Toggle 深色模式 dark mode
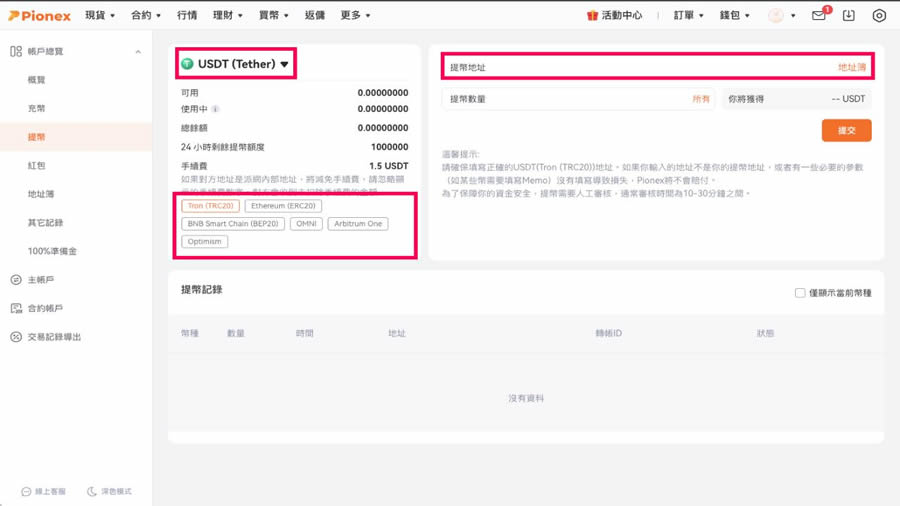 pos(109,491)
